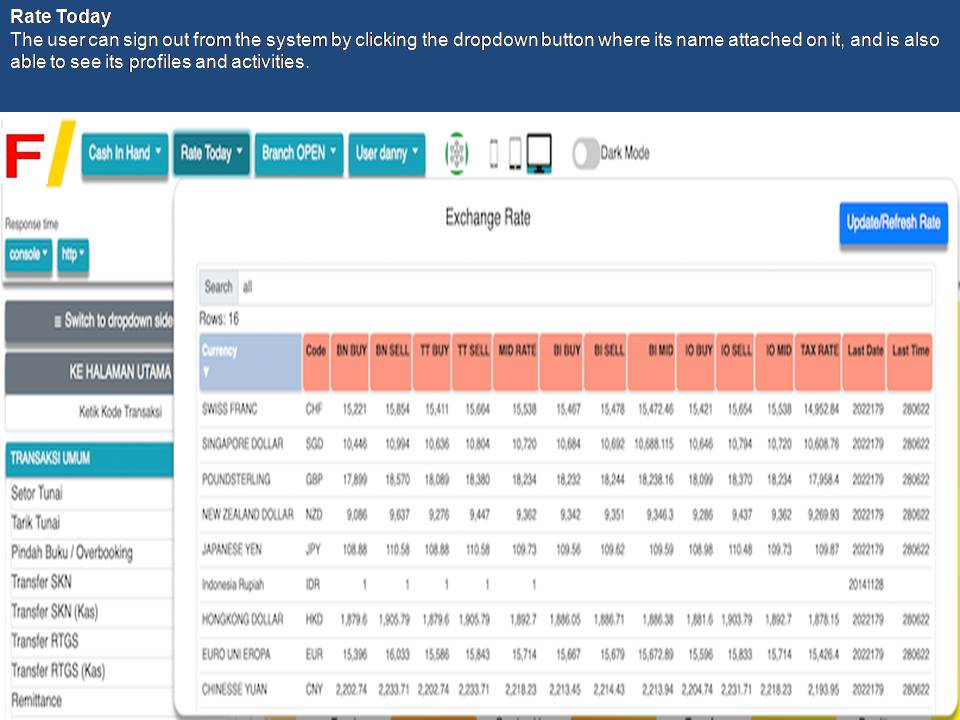
Task: Open the Cash In Hand dropdown
Action: tap(125, 154)
